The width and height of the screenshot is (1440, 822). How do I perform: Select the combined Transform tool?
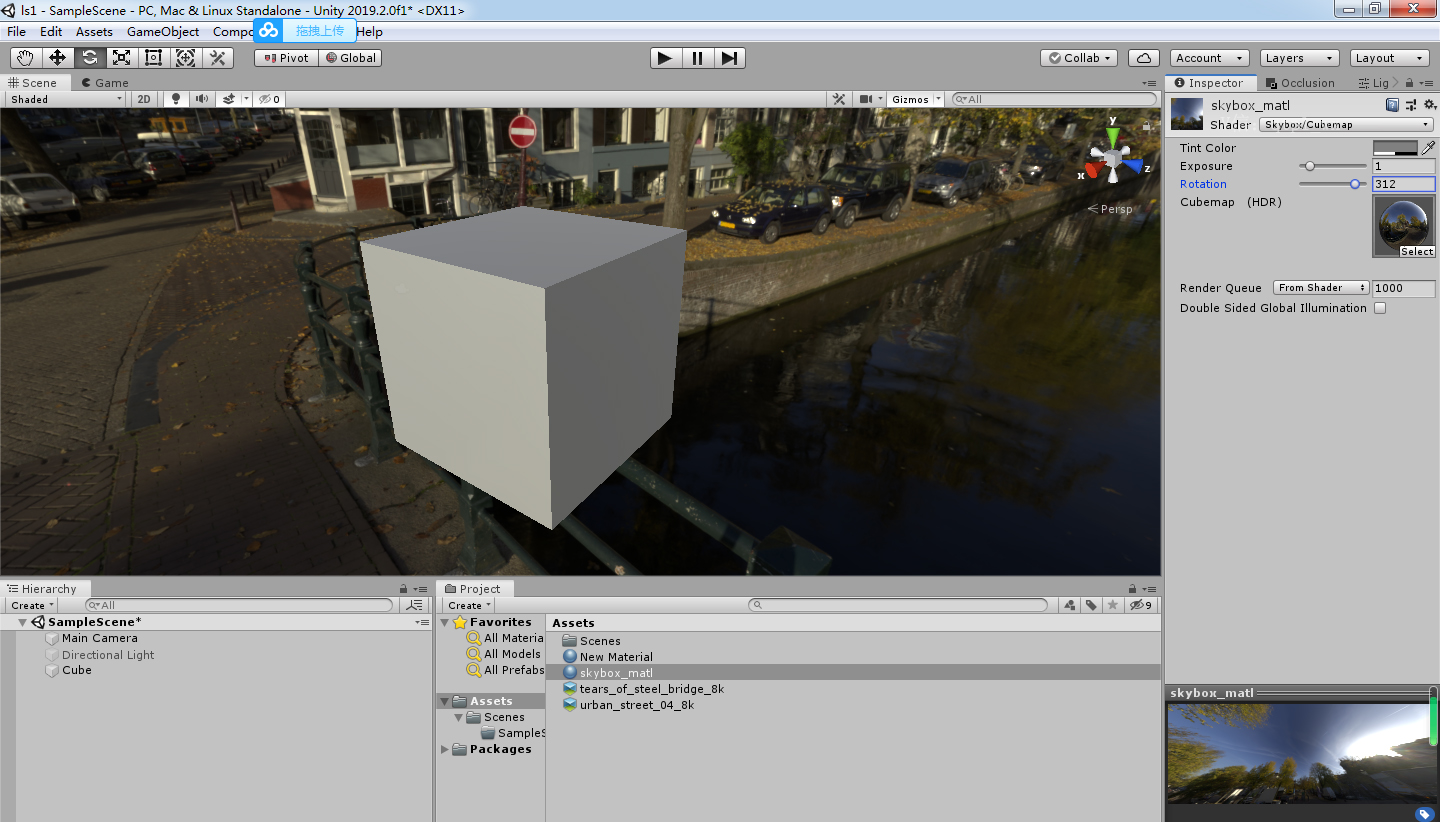pos(186,58)
